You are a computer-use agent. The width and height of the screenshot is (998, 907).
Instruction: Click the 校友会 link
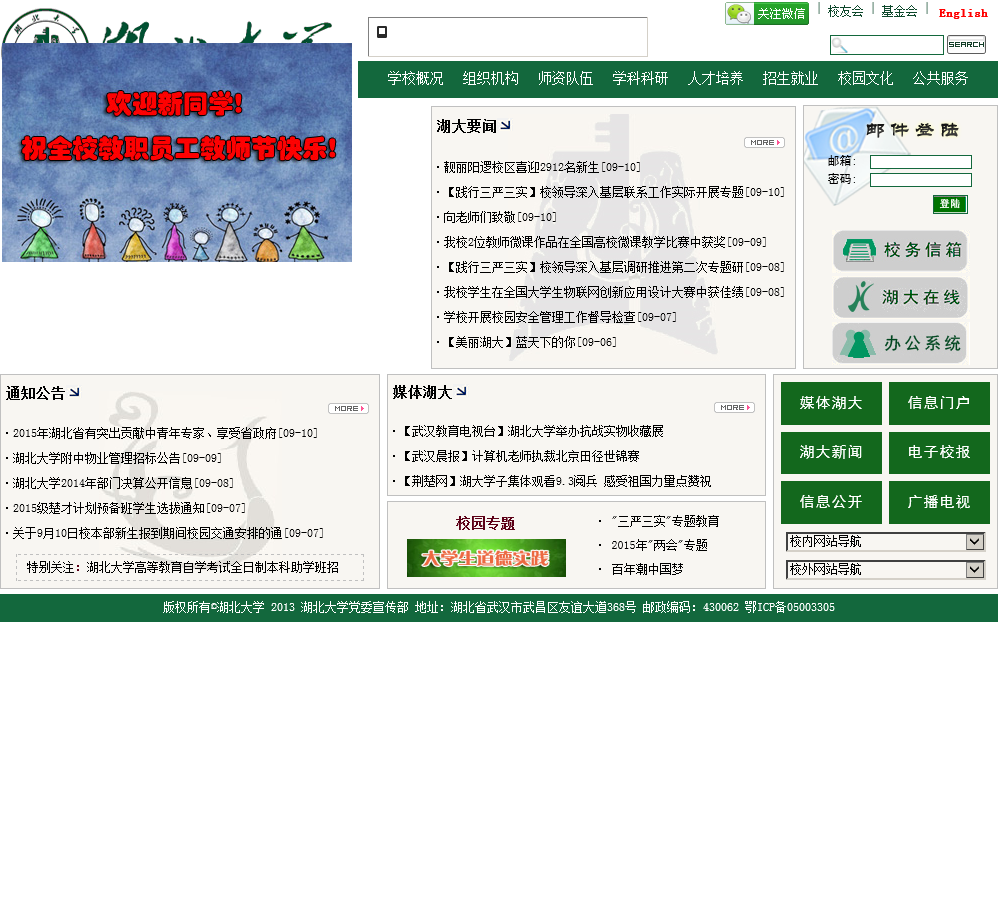(x=845, y=11)
